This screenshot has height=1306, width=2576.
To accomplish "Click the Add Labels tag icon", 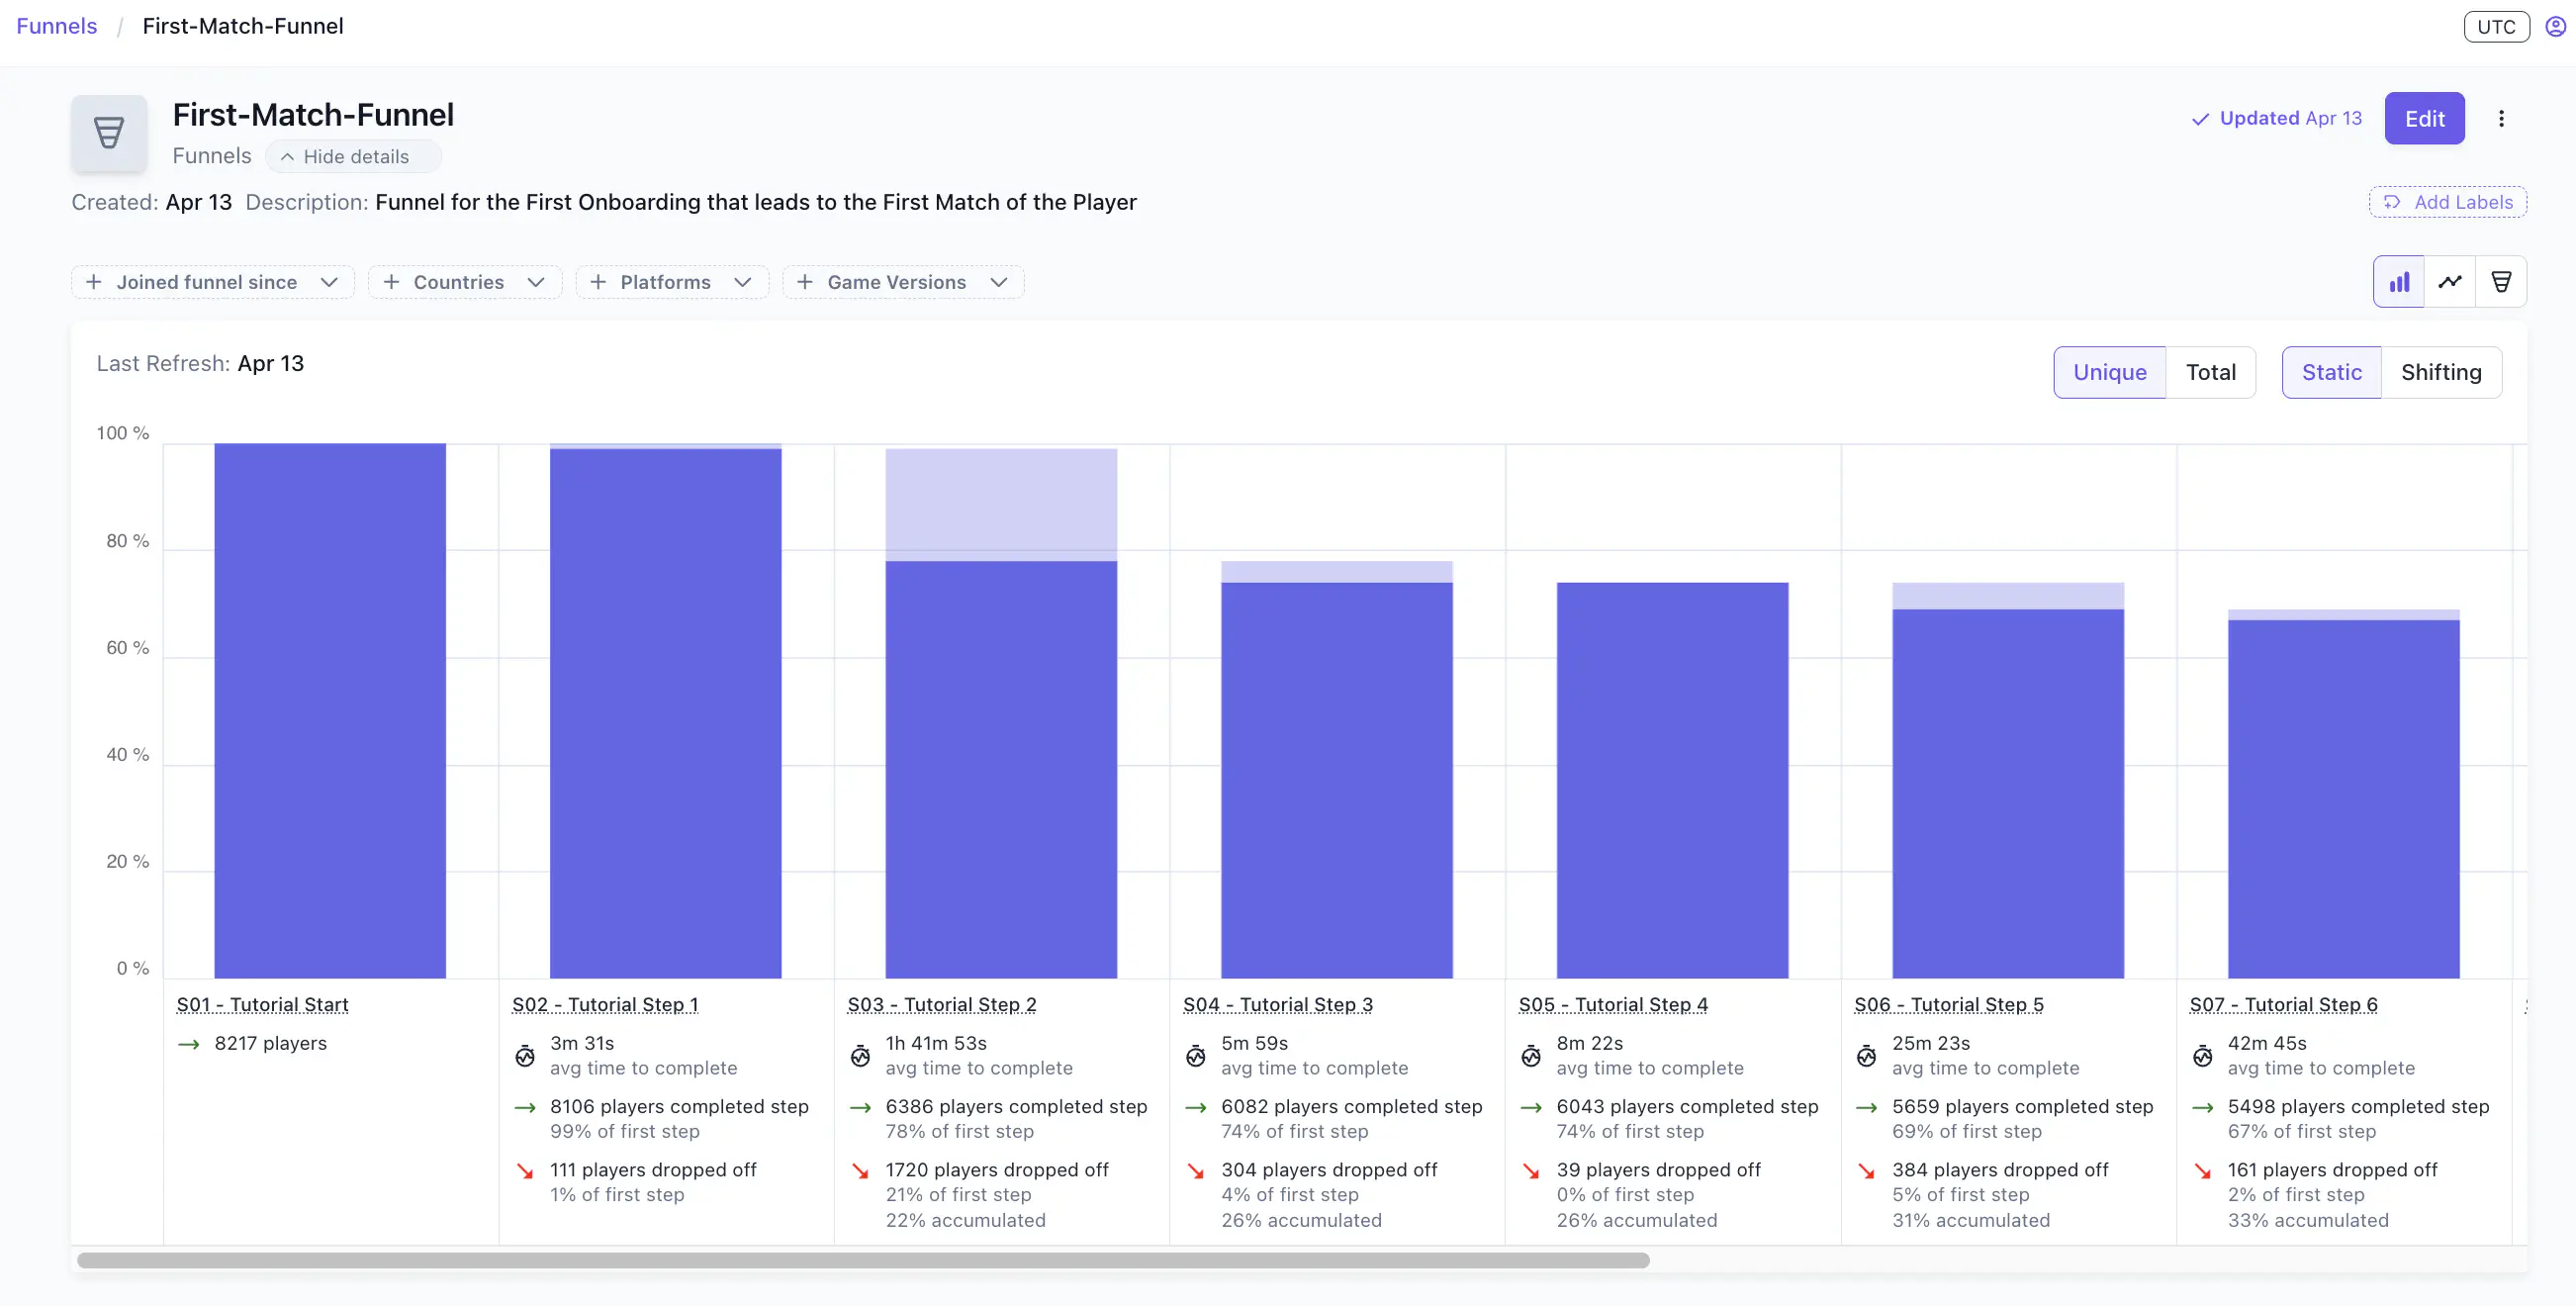I will point(2393,201).
